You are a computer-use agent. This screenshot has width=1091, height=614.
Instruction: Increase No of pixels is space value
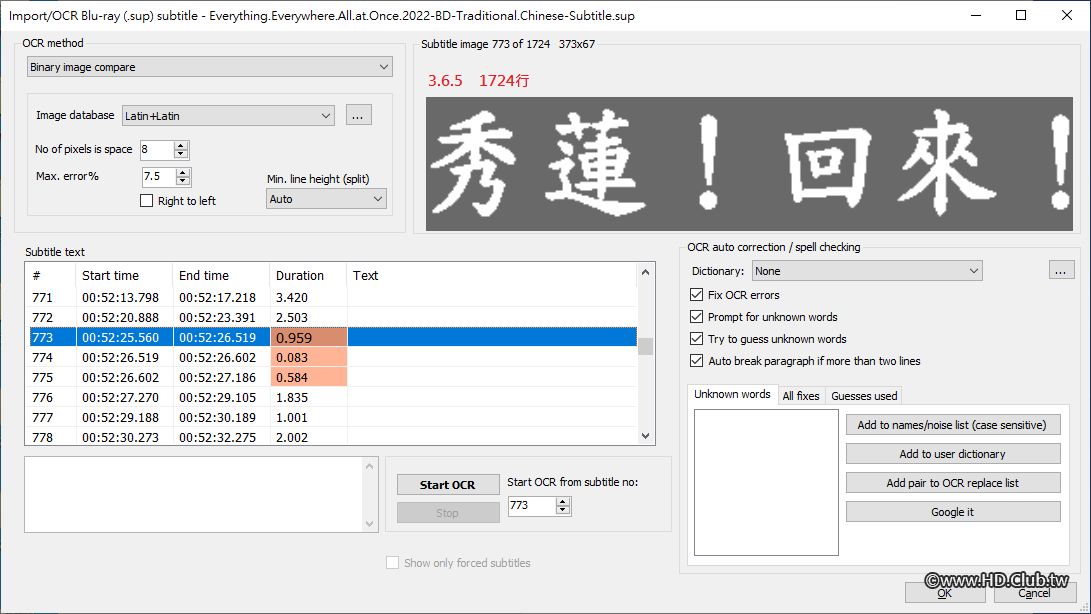181,145
